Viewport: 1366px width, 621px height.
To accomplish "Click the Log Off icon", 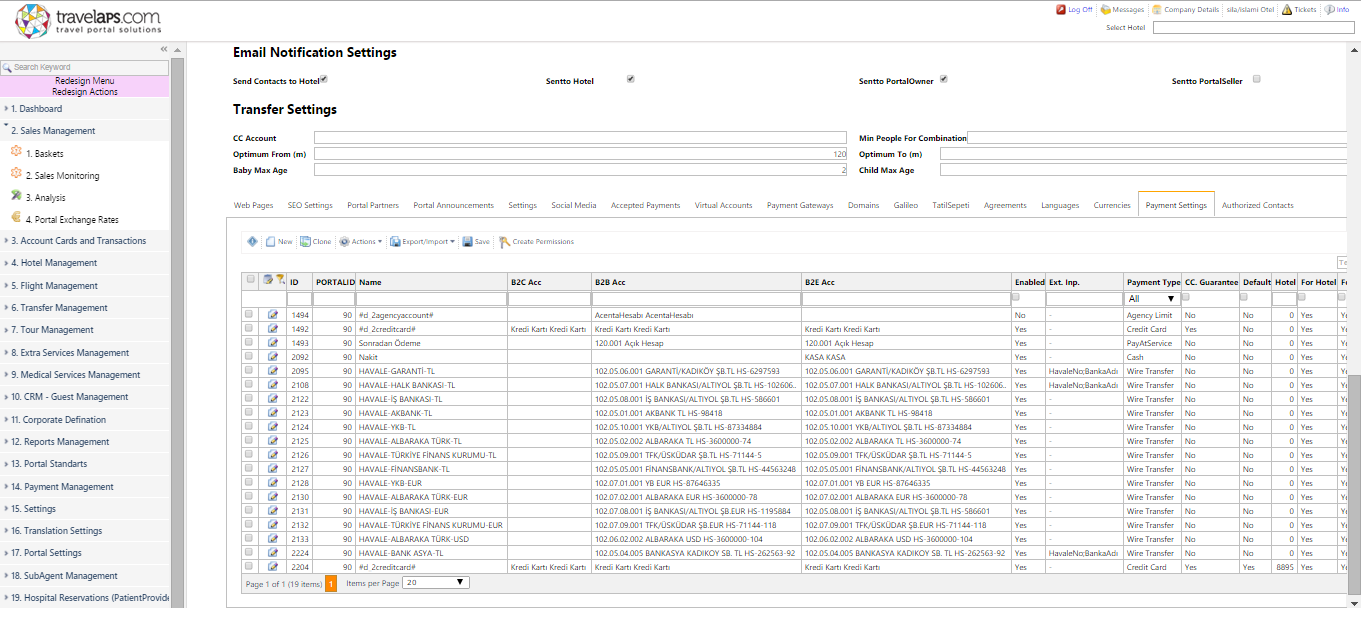I will (x=1061, y=9).
